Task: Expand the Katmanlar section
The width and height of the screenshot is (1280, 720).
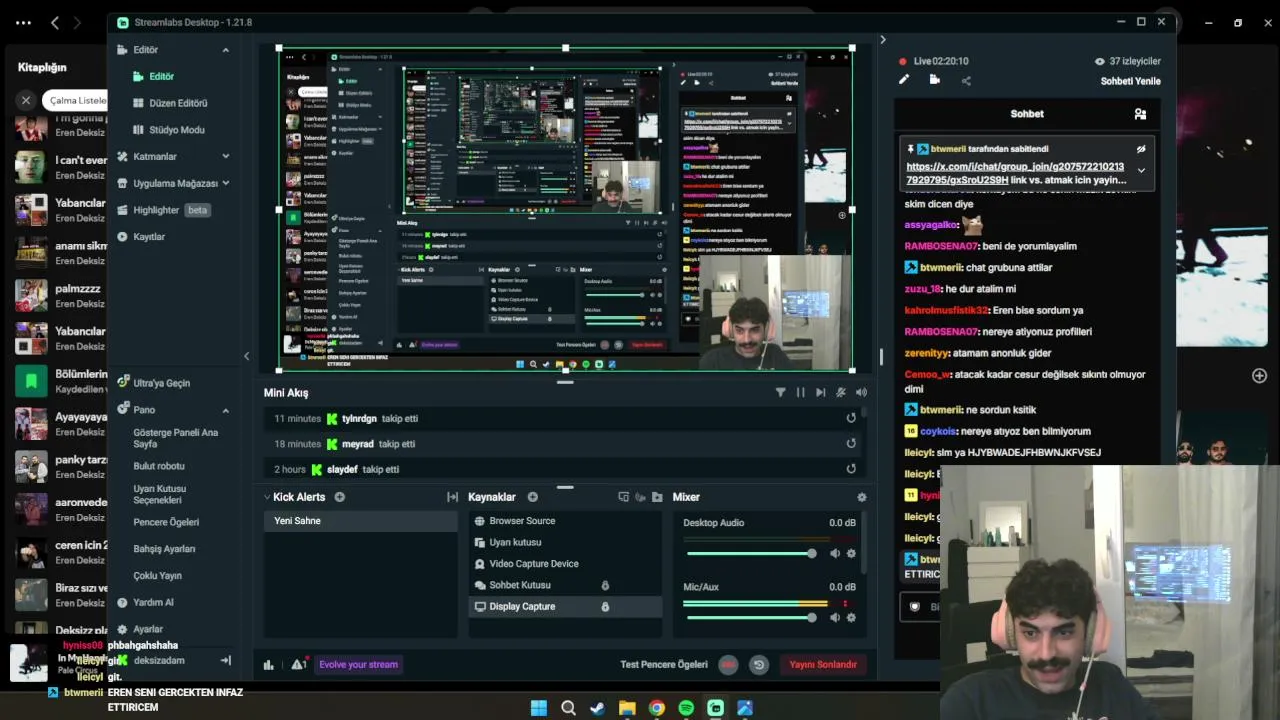Action: 225,157
